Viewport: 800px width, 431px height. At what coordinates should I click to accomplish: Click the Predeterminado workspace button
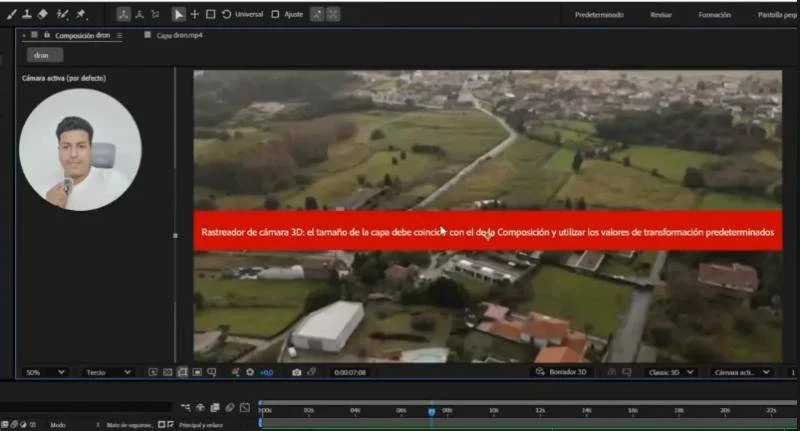coord(599,15)
